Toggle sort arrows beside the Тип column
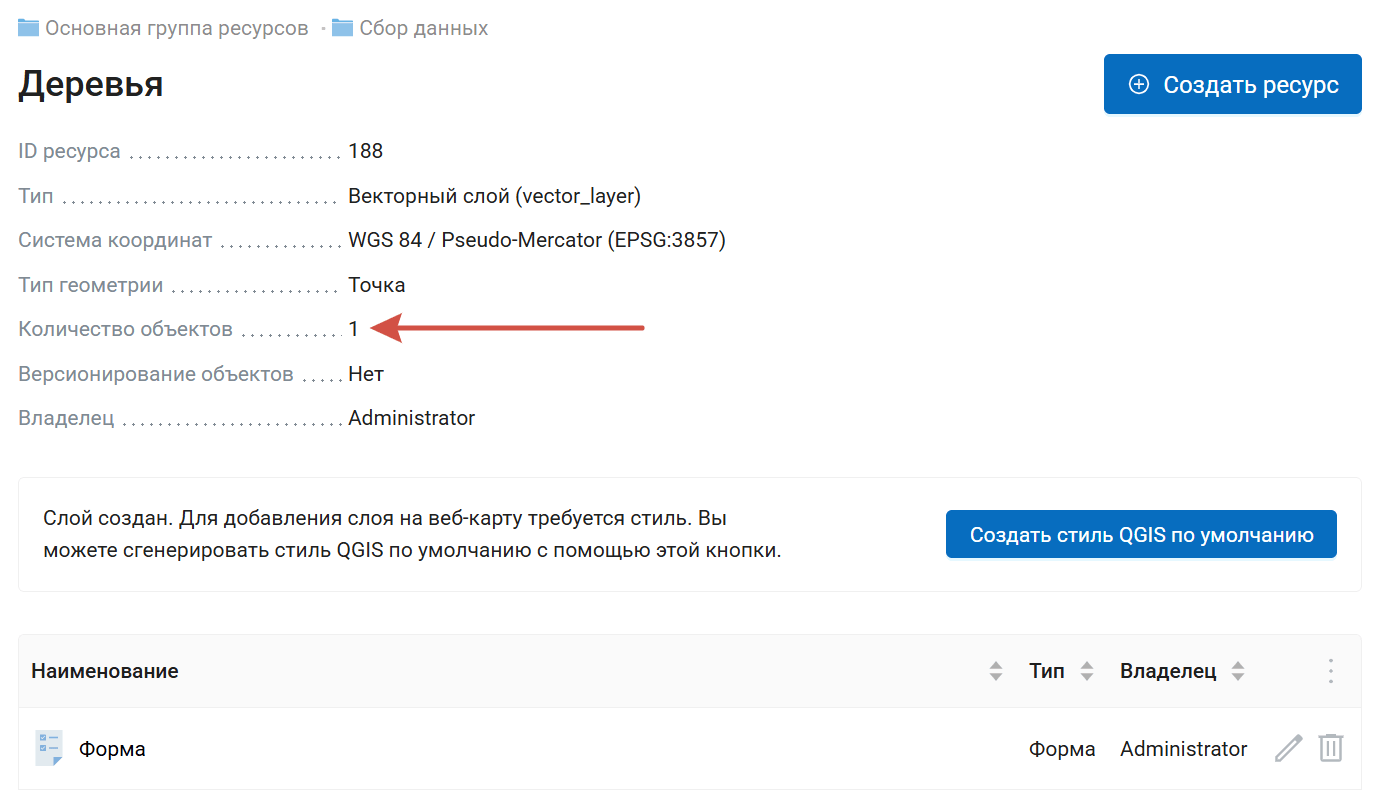 tap(1087, 671)
